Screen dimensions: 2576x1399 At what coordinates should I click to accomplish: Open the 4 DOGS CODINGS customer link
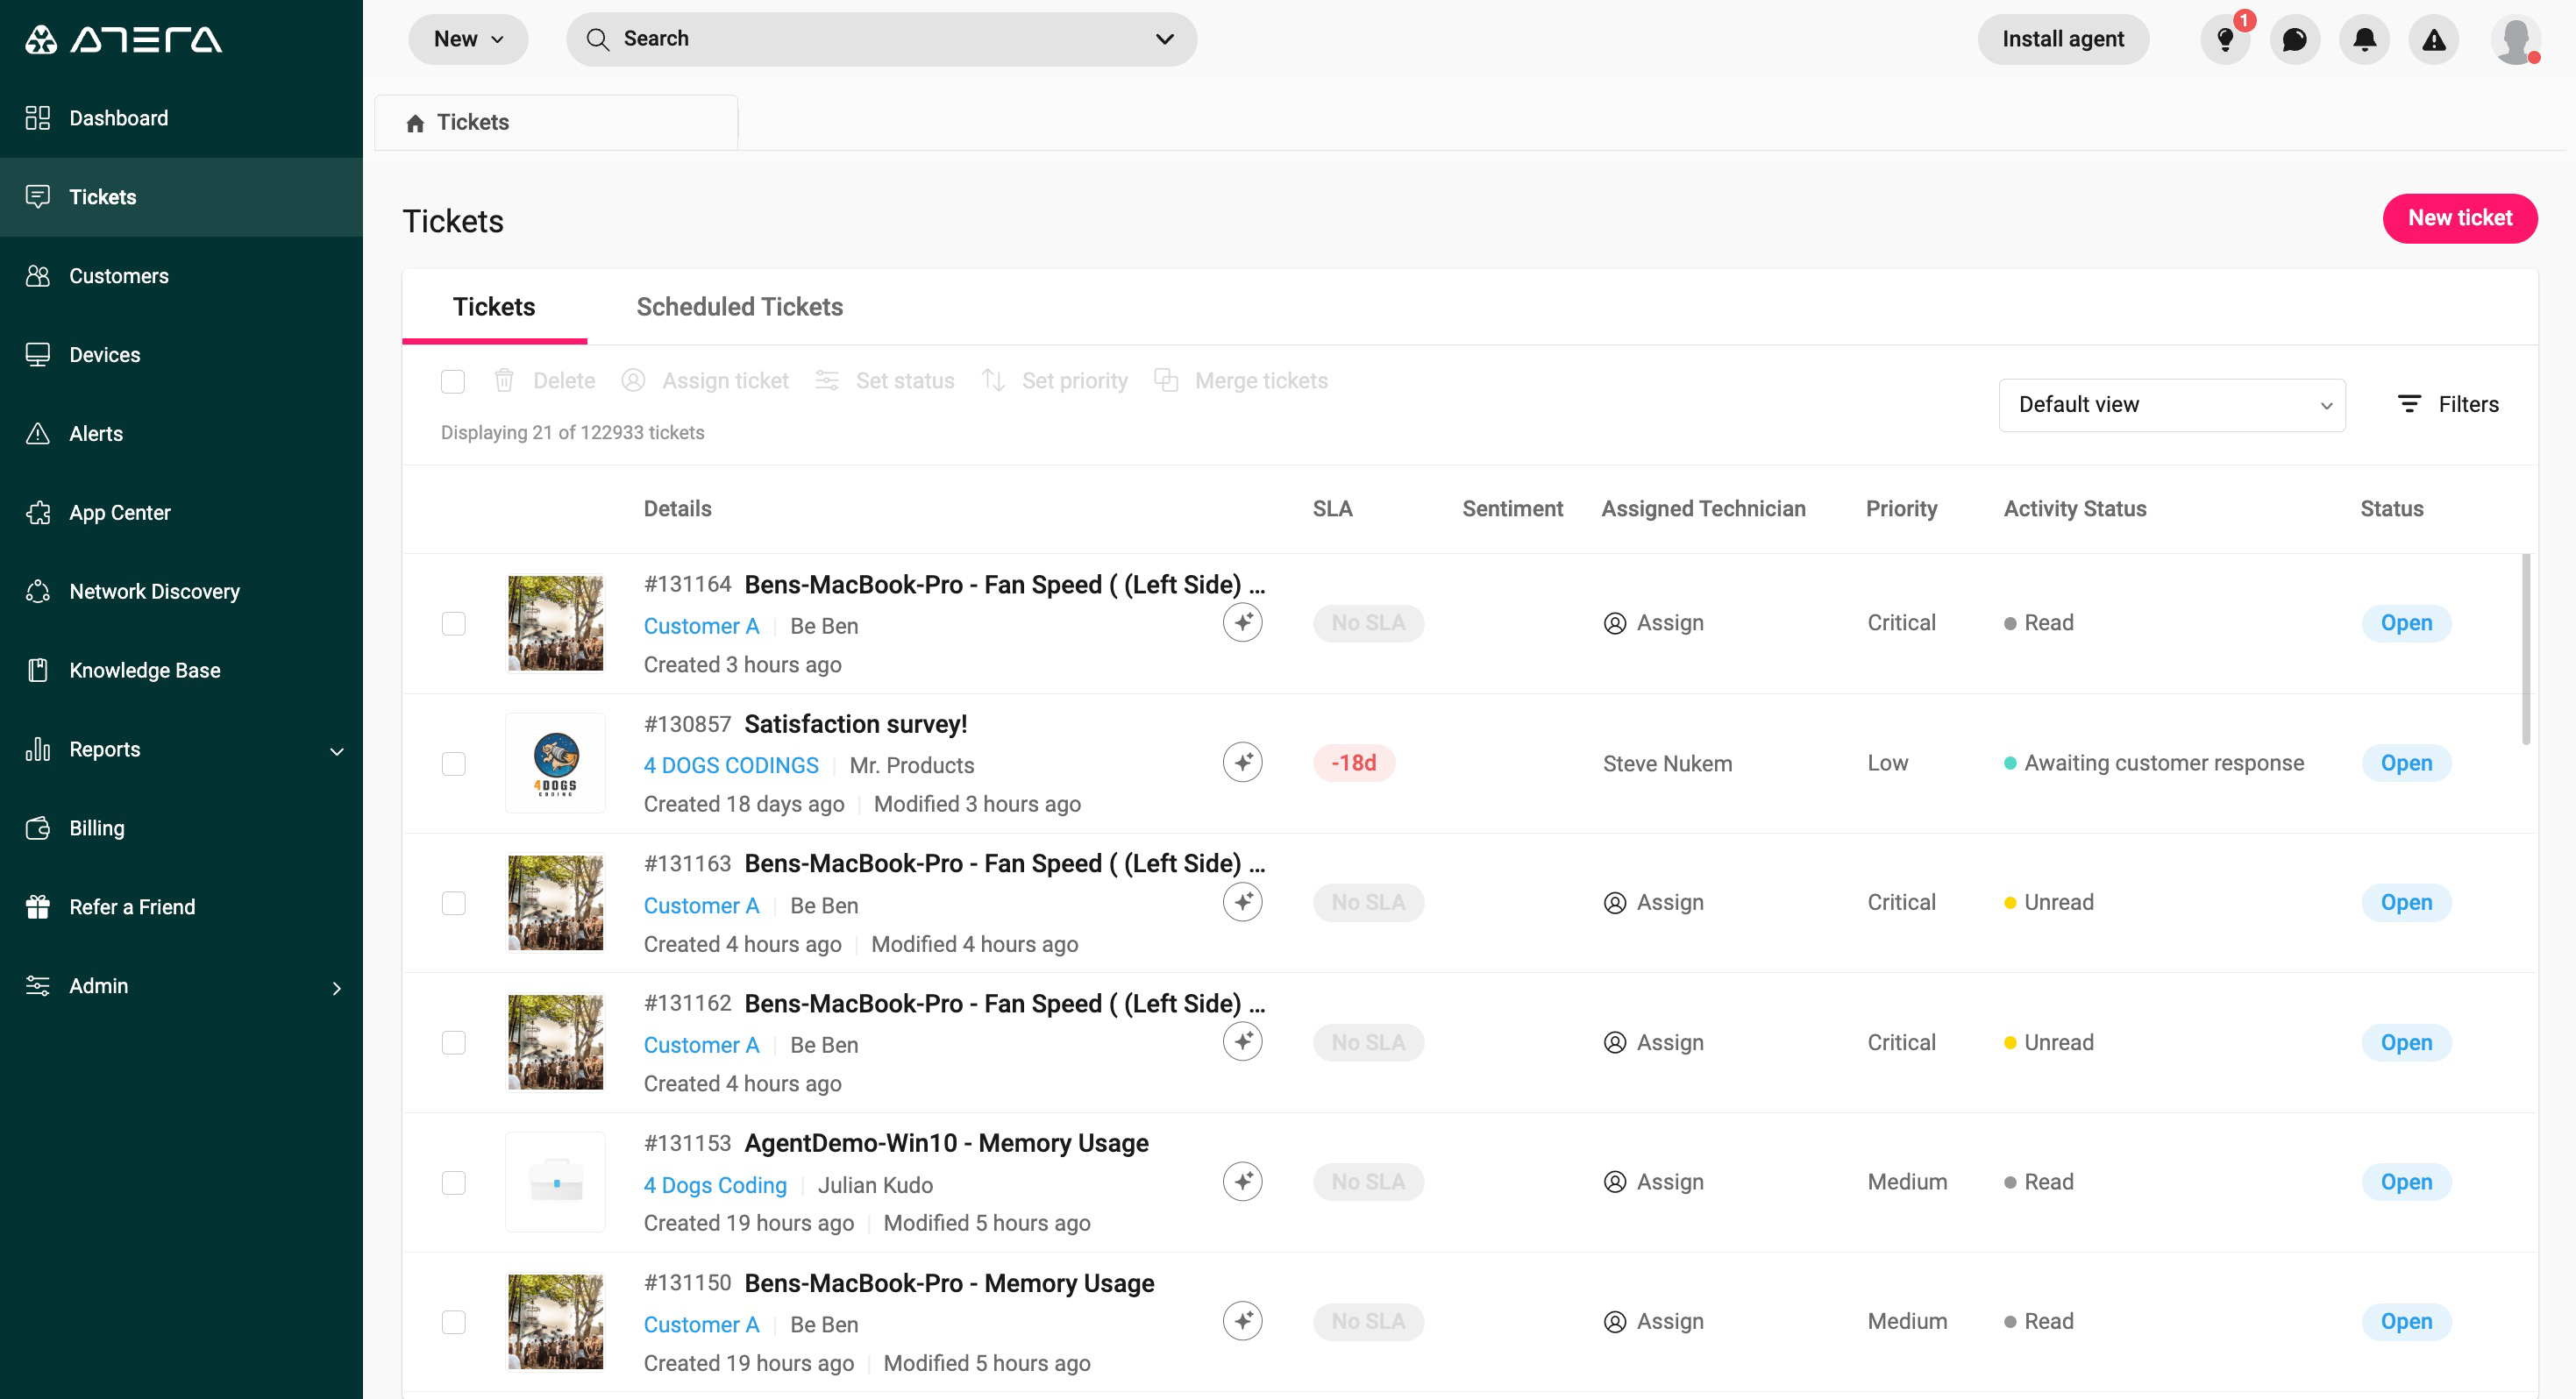tap(730, 764)
